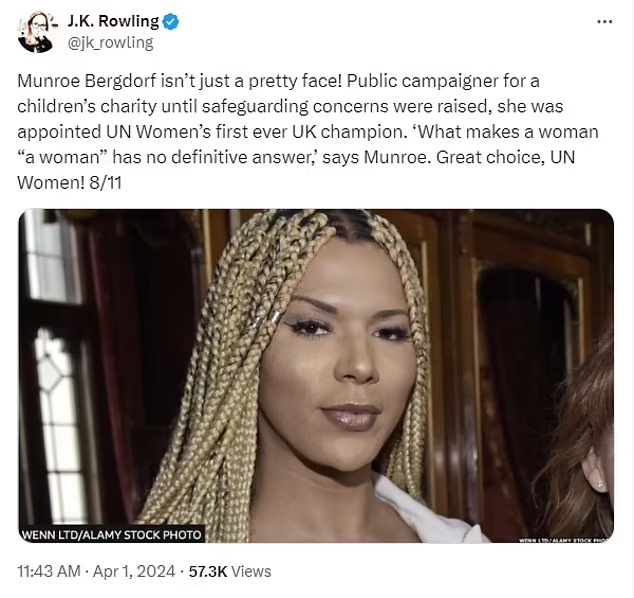Screen dimensions: 634x598
Task: Click the blue verified checkmark badge
Action: (x=170, y=22)
